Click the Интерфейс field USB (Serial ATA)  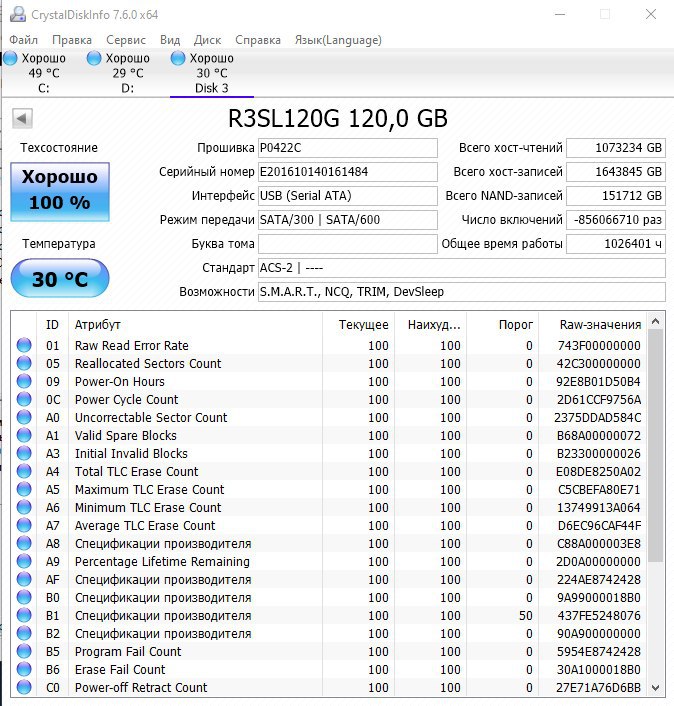[x=348, y=195]
